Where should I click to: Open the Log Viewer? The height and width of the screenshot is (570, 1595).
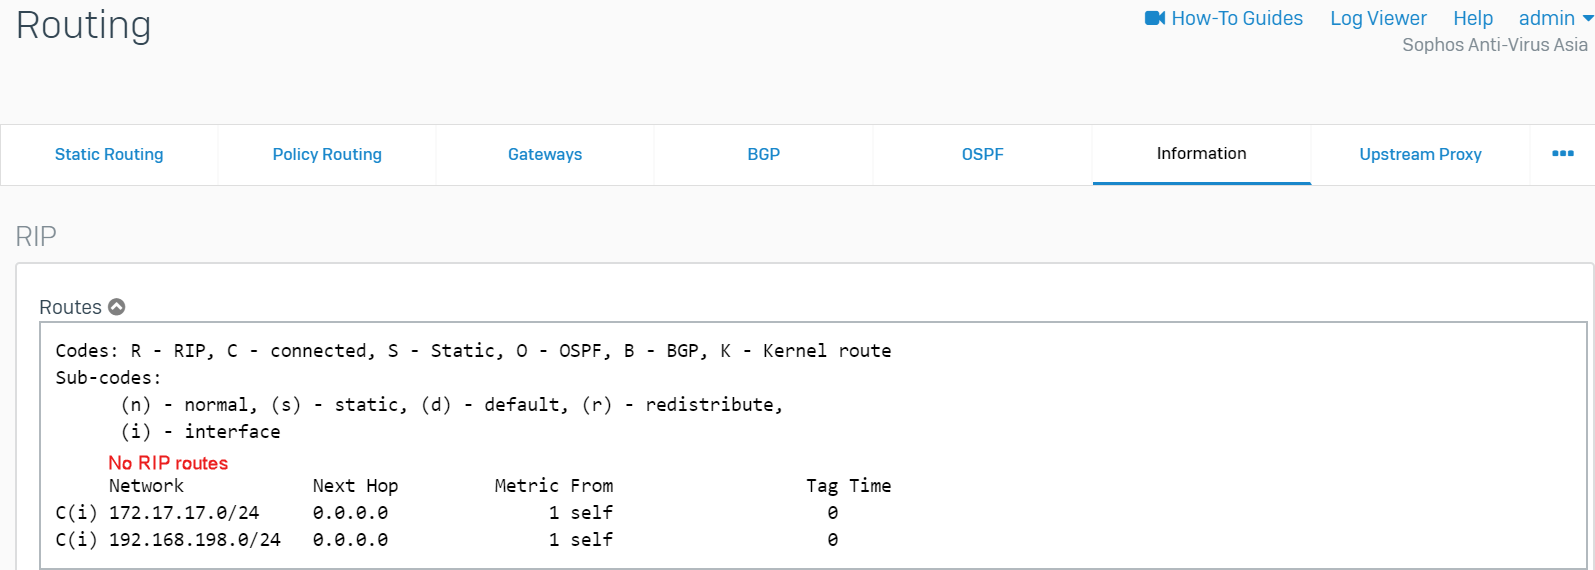[1378, 18]
